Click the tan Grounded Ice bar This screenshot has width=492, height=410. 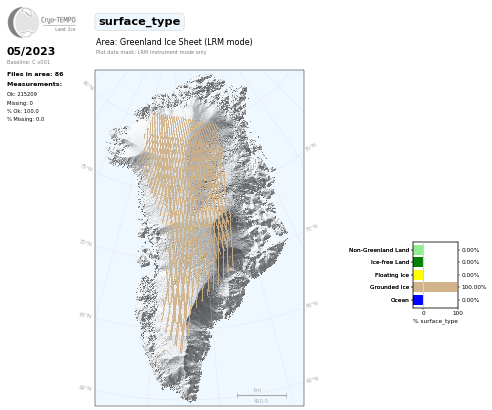pyautogui.click(x=436, y=287)
